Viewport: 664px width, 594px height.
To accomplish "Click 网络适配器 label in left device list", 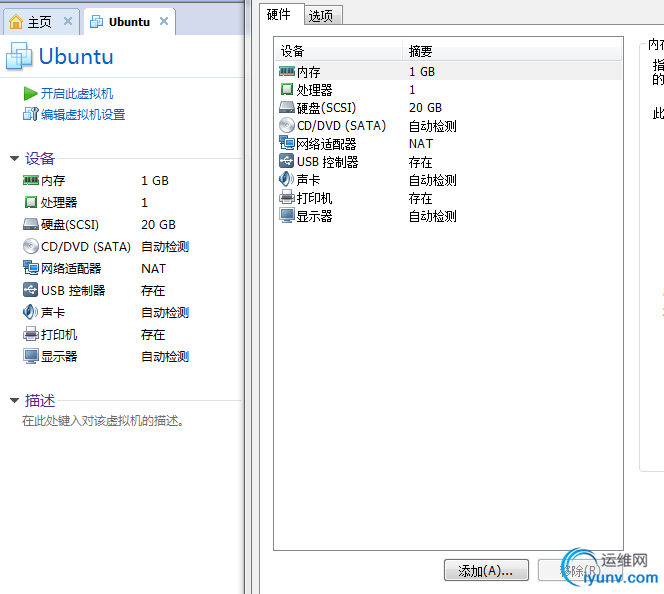I will pos(71,268).
